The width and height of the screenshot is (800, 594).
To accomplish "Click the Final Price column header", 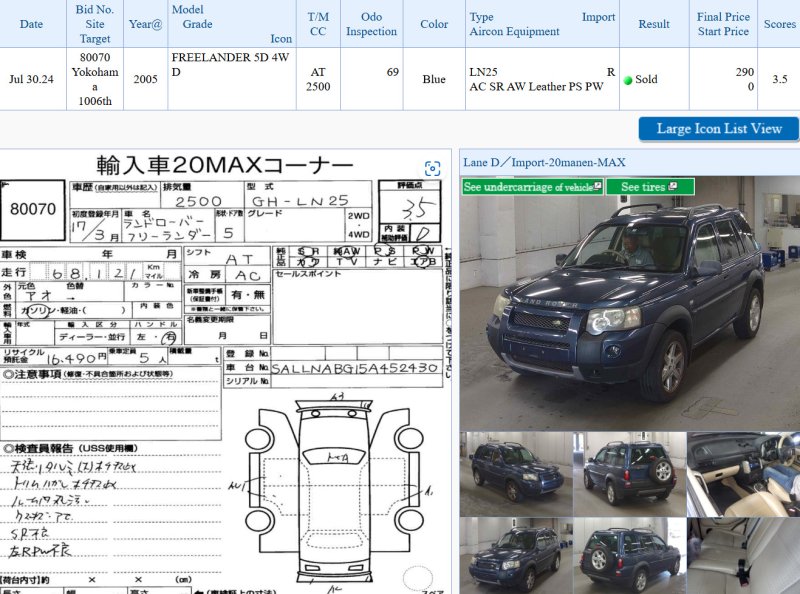I will [x=723, y=24].
